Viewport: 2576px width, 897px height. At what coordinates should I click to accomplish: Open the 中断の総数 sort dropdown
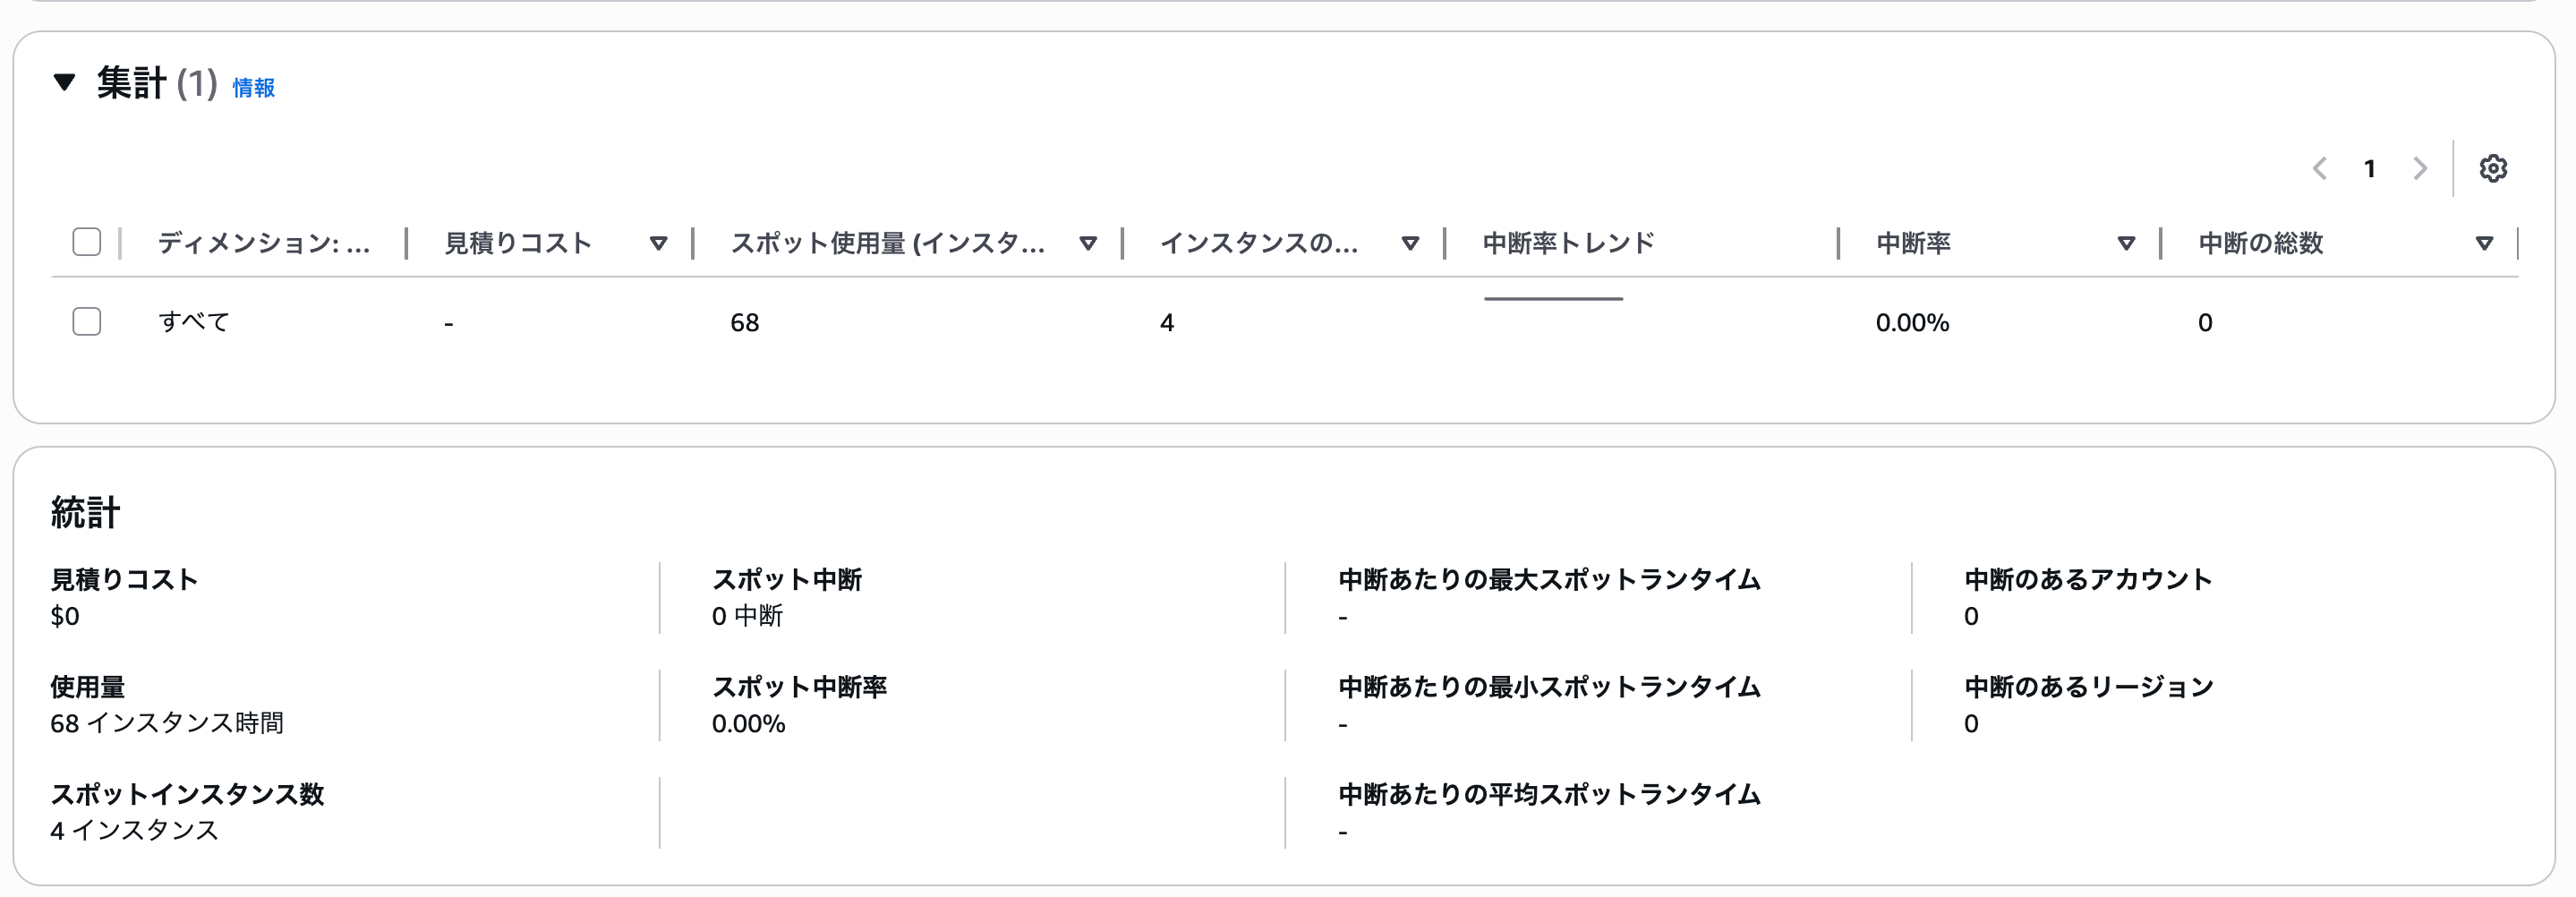(x=2483, y=243)
